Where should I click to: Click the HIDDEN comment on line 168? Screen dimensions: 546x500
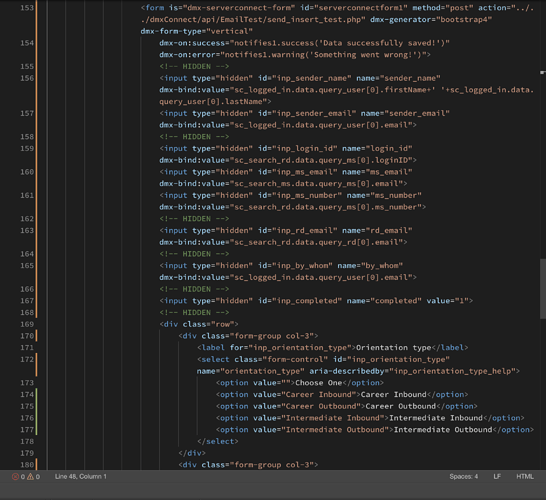(194, 313)
